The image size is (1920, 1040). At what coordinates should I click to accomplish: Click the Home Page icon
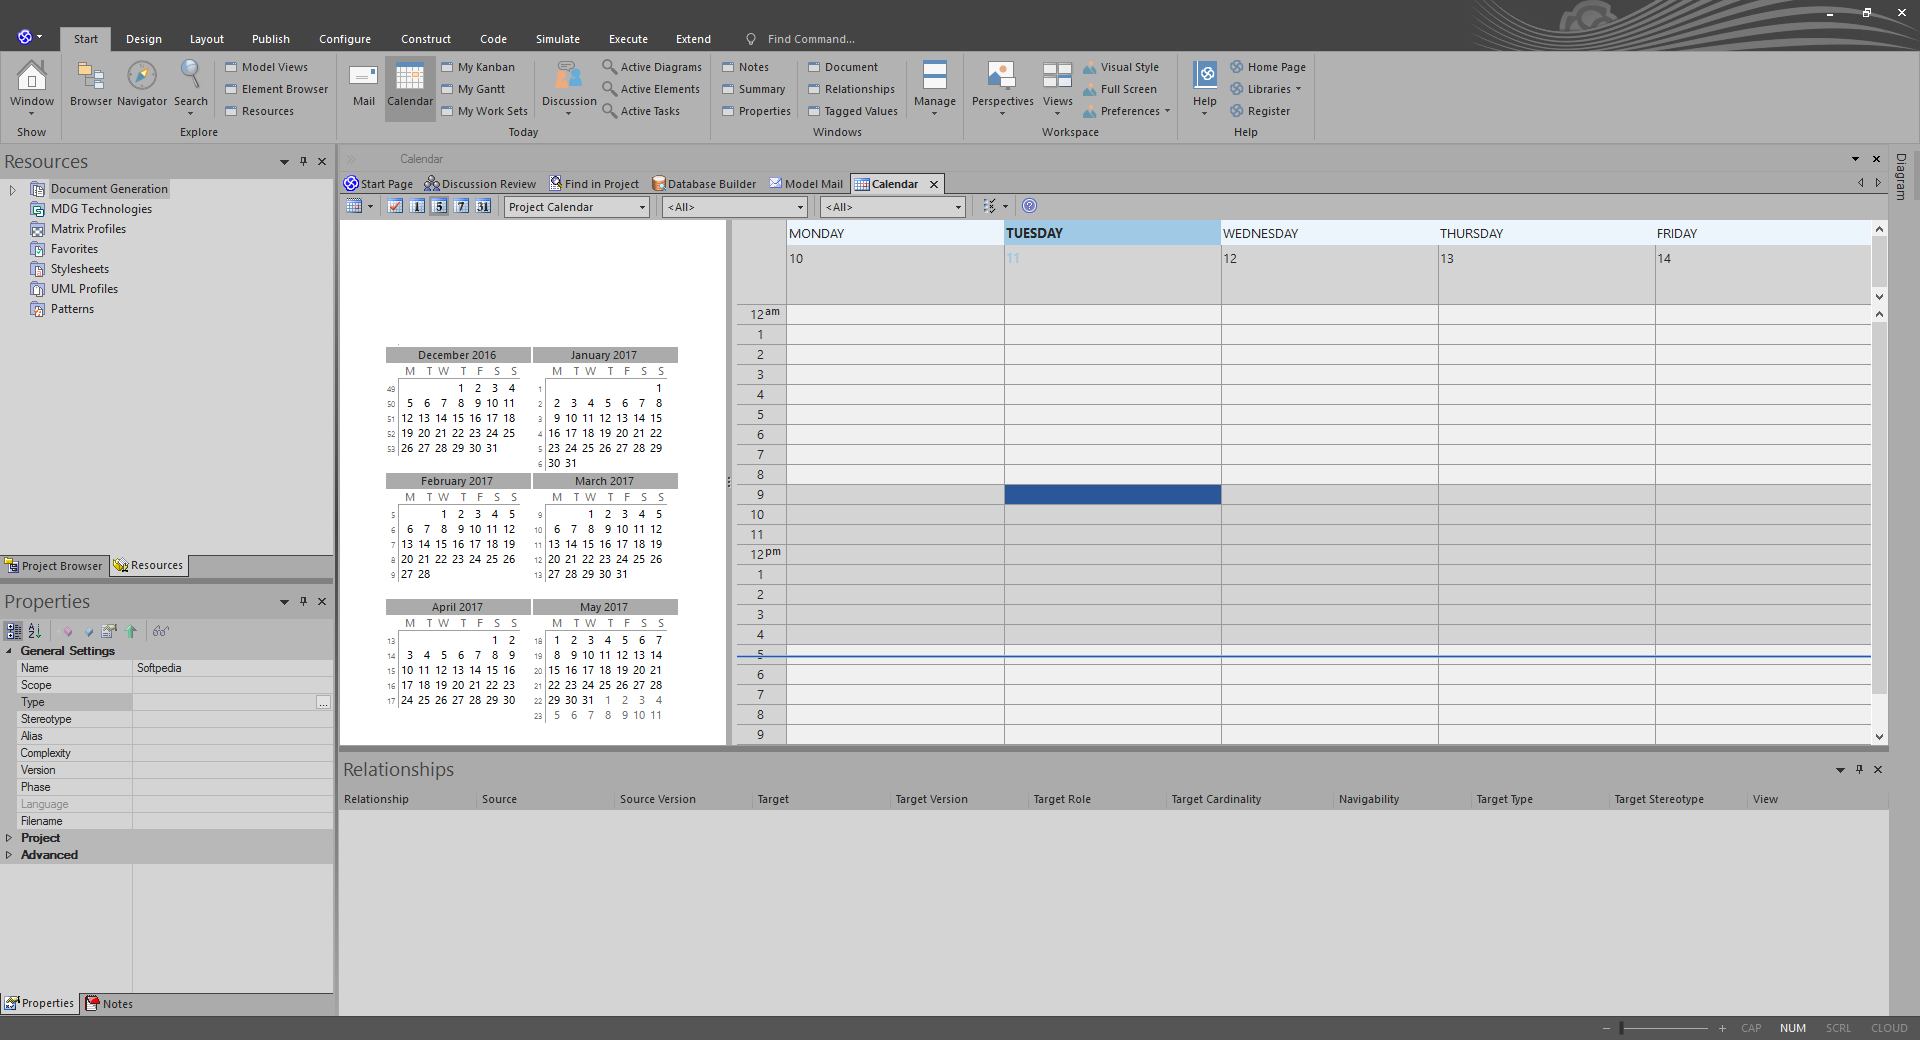[1237, 67]
